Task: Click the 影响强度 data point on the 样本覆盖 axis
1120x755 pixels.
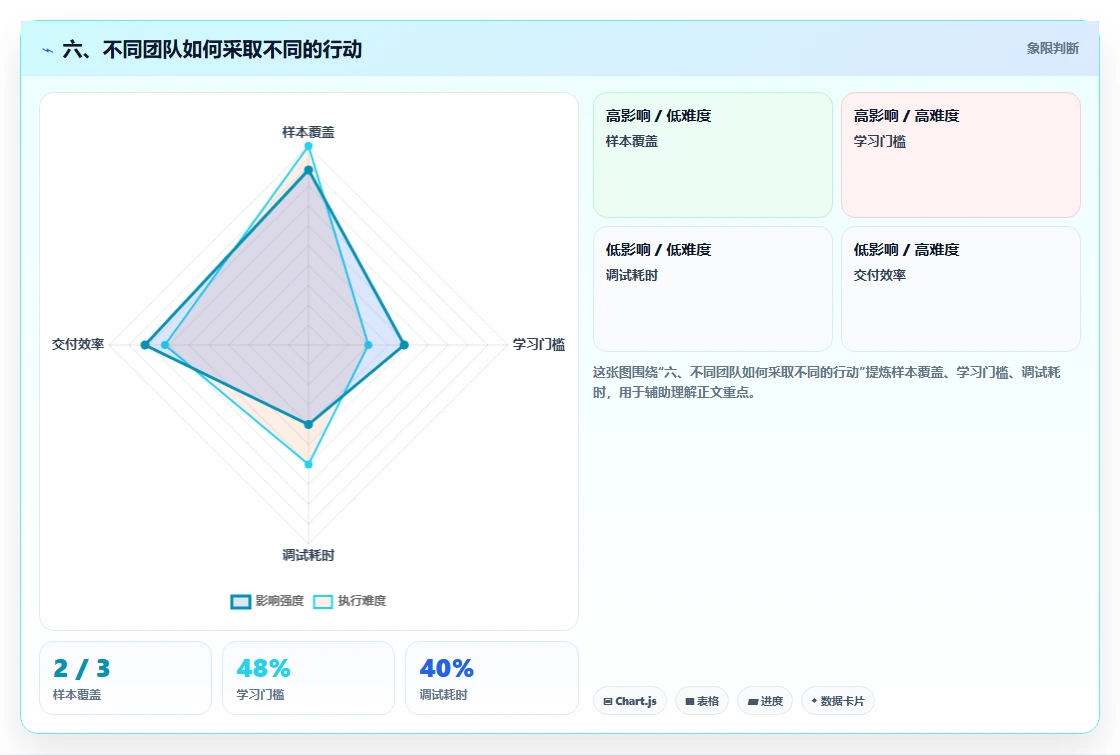Action: point(309,170)
